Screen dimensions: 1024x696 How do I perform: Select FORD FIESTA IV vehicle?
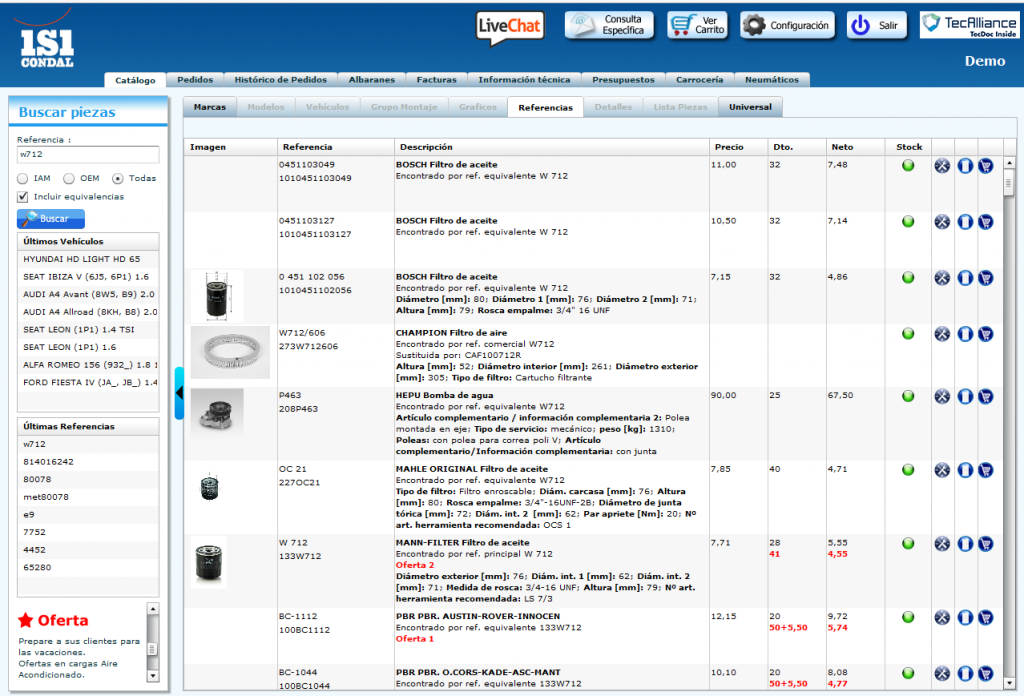pyautogui.click(x=88, y=383)
